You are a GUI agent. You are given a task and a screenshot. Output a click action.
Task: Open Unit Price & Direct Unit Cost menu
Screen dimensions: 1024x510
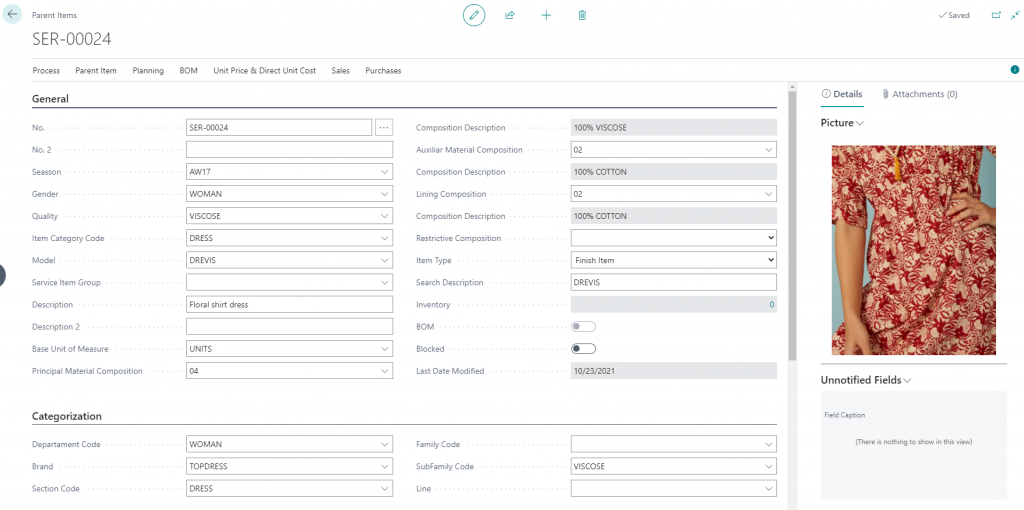(264, 71)
